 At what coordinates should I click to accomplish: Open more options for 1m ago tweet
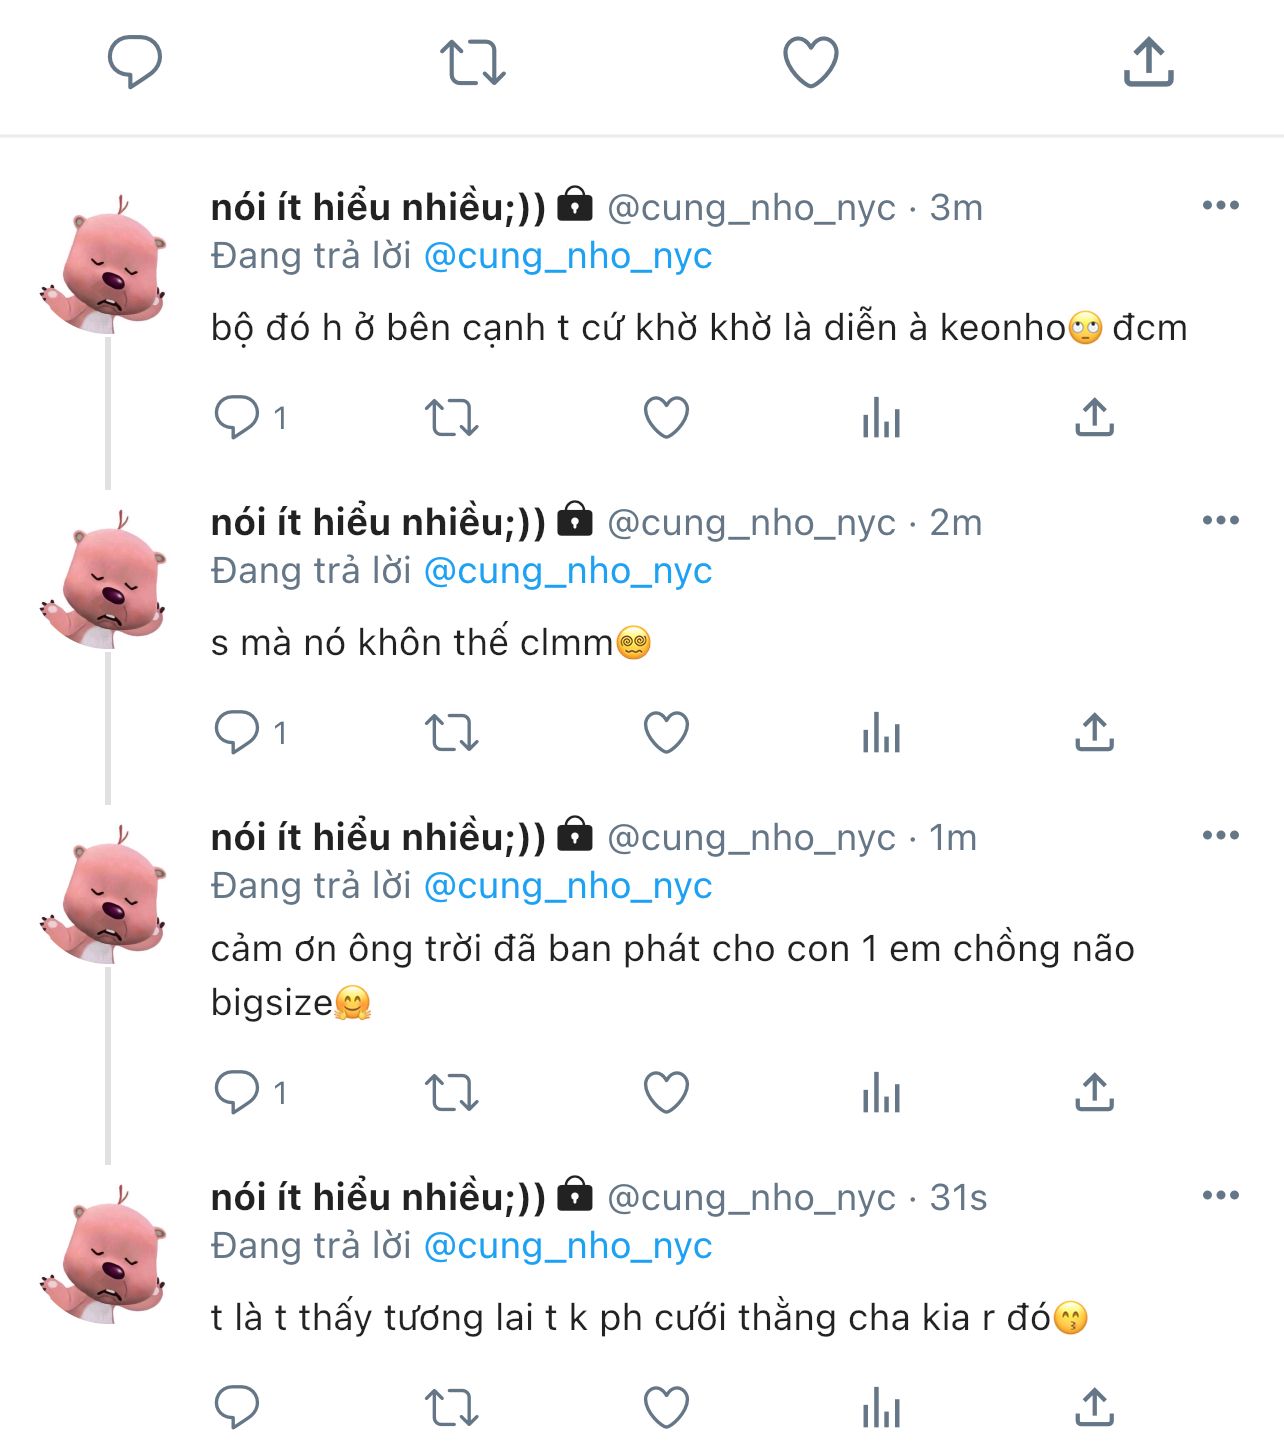point(1220,836)
